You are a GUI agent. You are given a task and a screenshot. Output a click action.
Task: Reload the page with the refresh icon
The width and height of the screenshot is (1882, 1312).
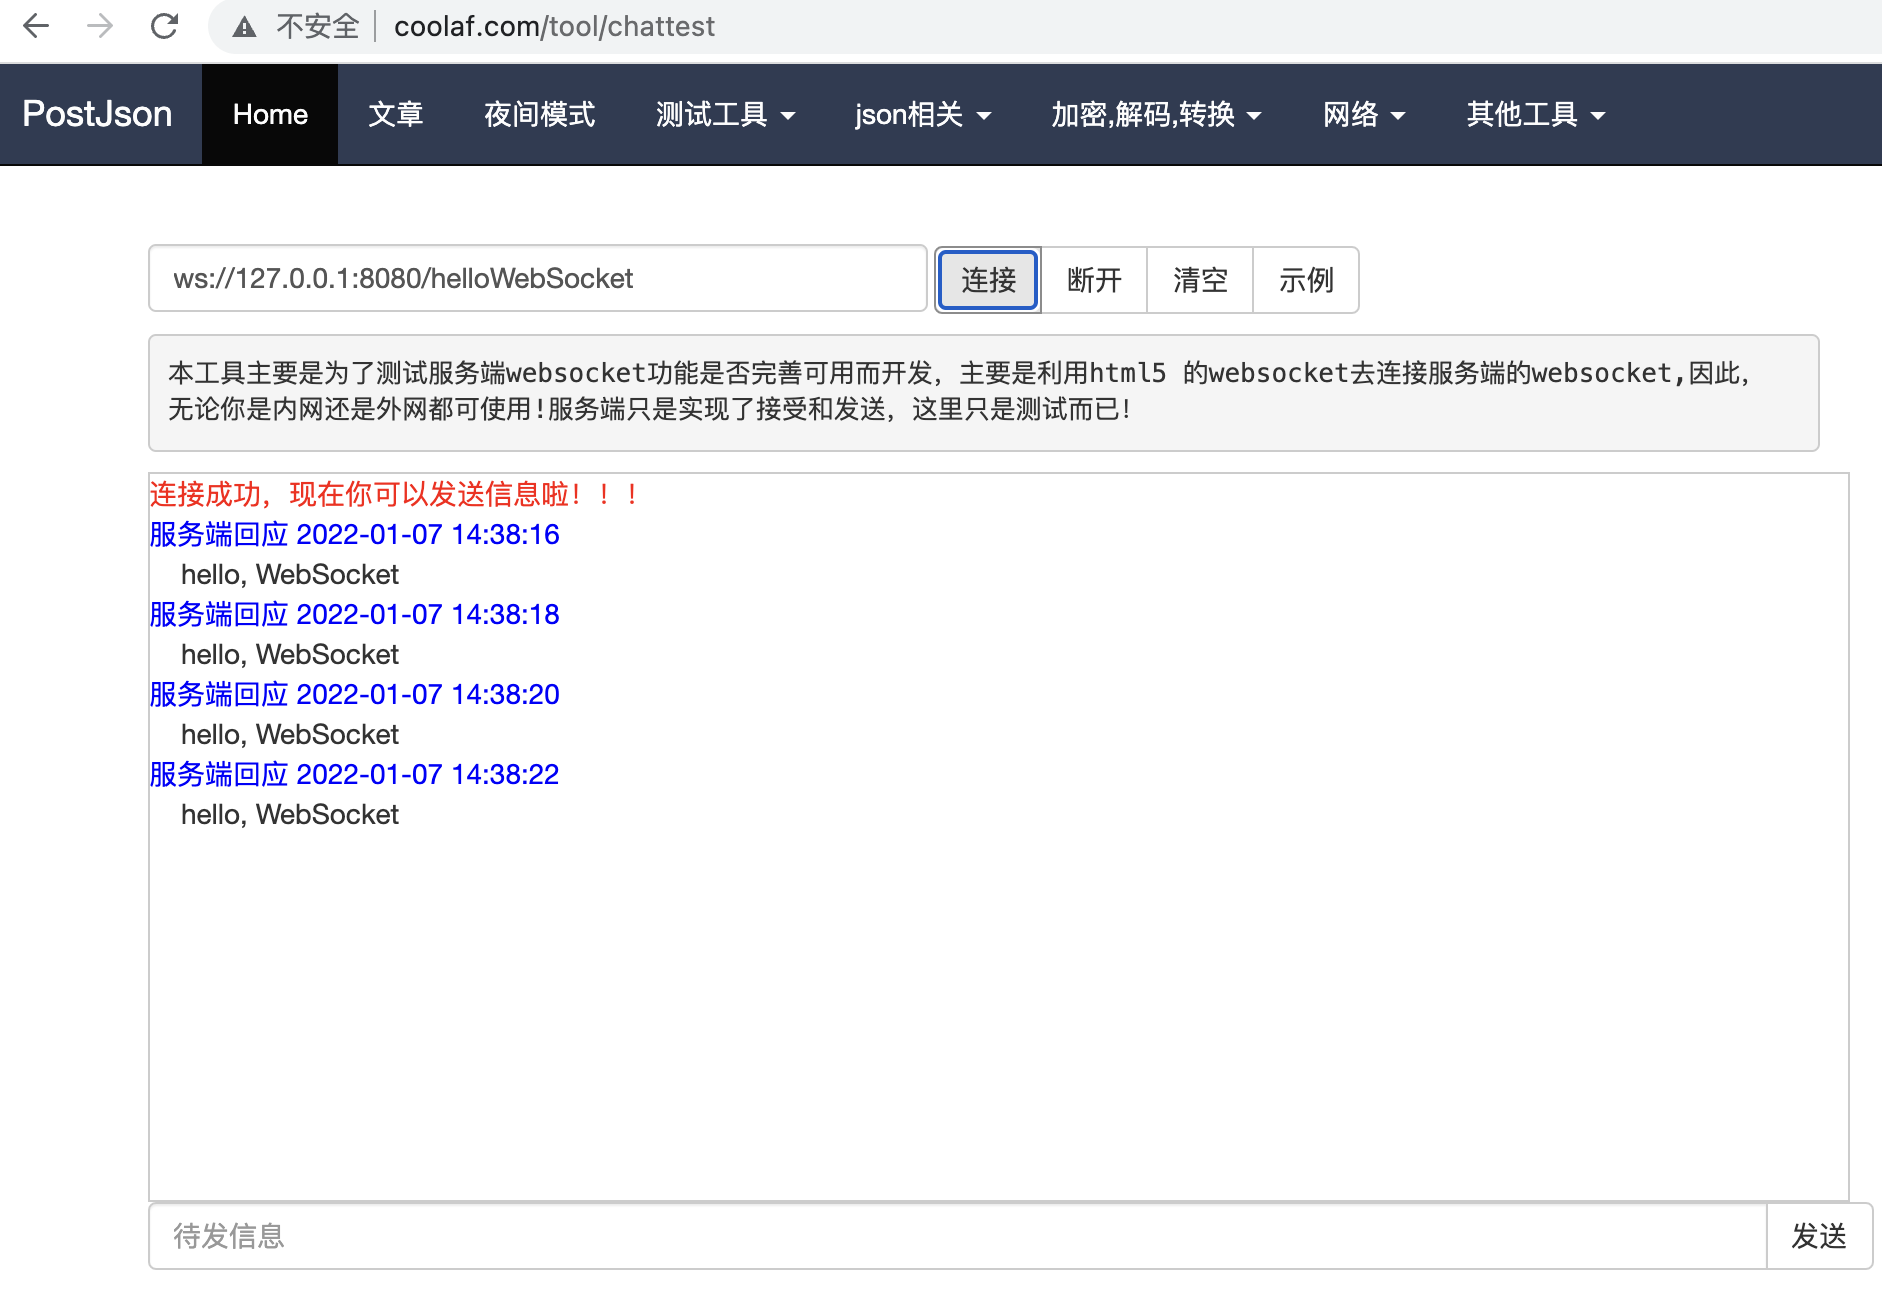pos(164,26)
